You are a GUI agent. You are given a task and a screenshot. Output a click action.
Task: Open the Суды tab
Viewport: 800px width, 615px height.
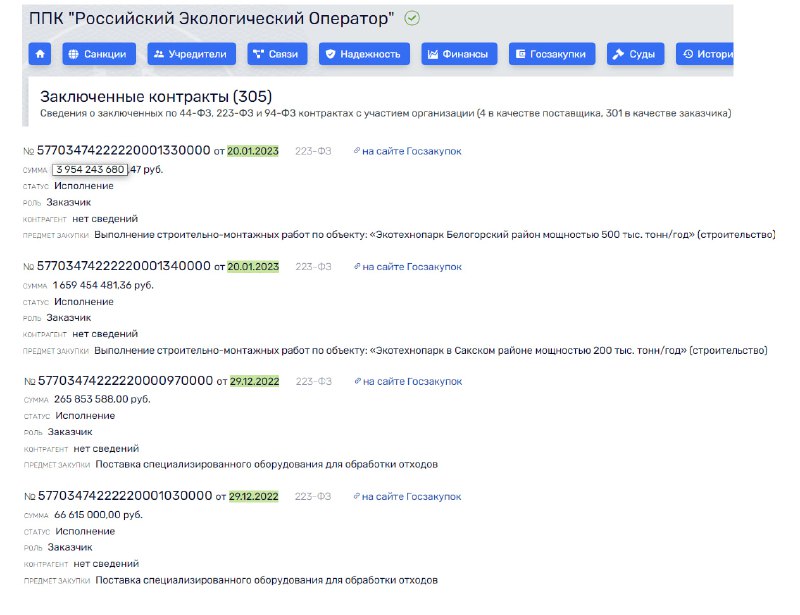635,54
